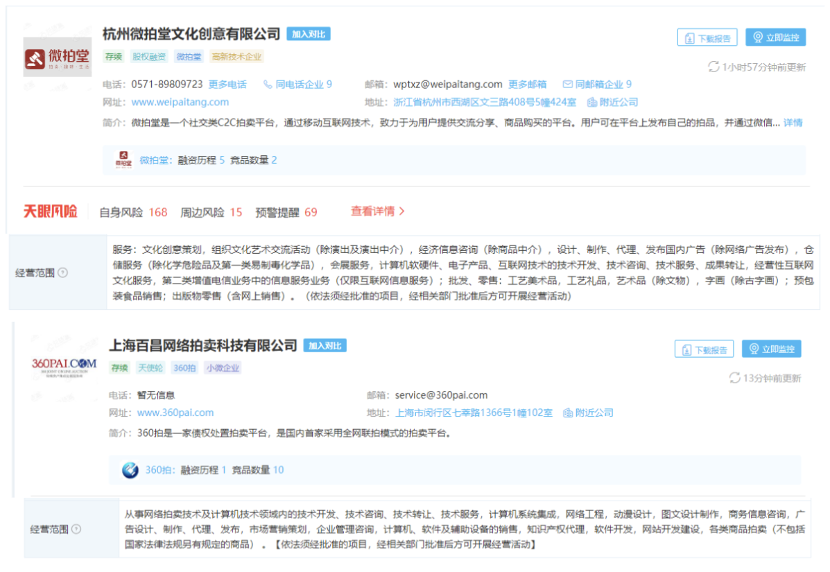Open 上海百昌网络拍卖科技有限公司 company title

203,346
